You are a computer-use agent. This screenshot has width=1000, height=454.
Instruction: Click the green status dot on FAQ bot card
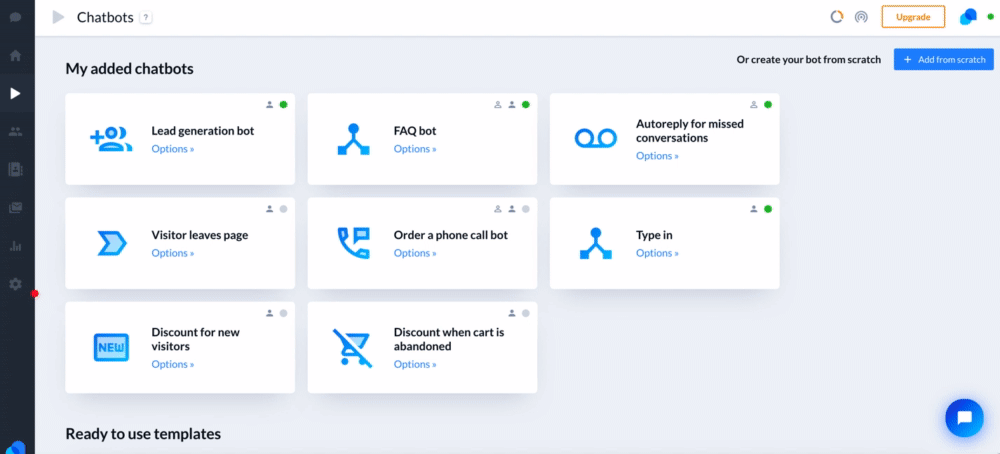[526, 105]
